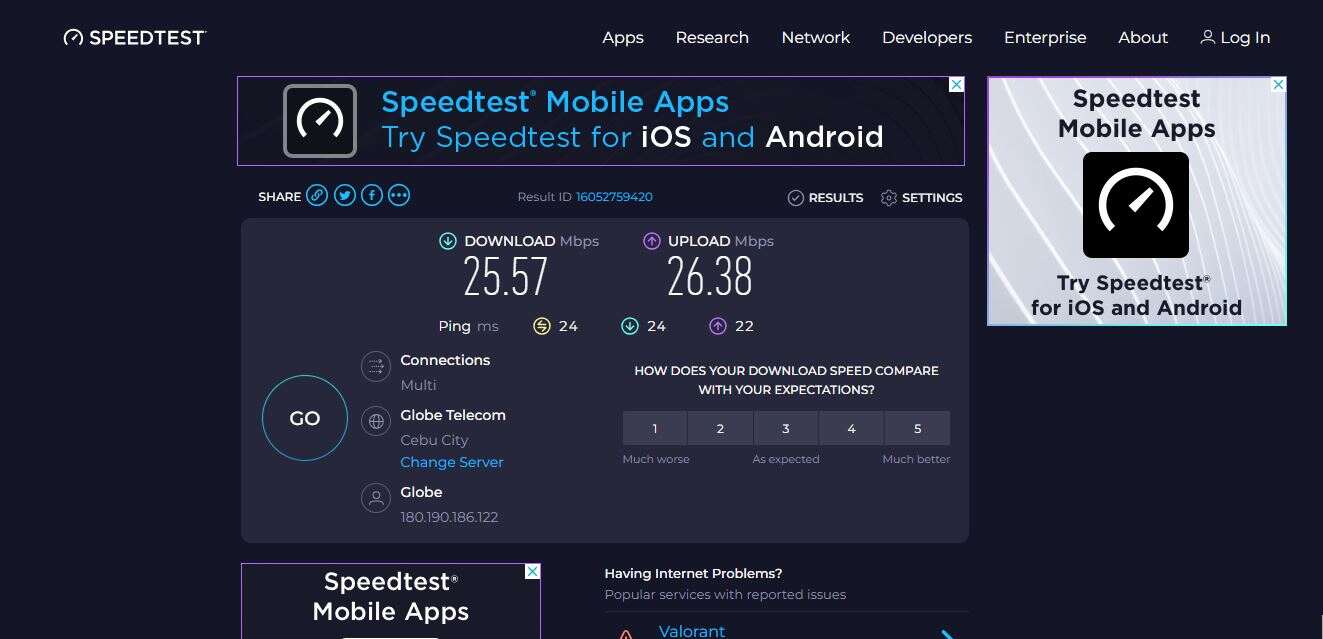This screenshot has height=639, width=1323.
Task: Start the test with GO button
Action: [305, 418]
